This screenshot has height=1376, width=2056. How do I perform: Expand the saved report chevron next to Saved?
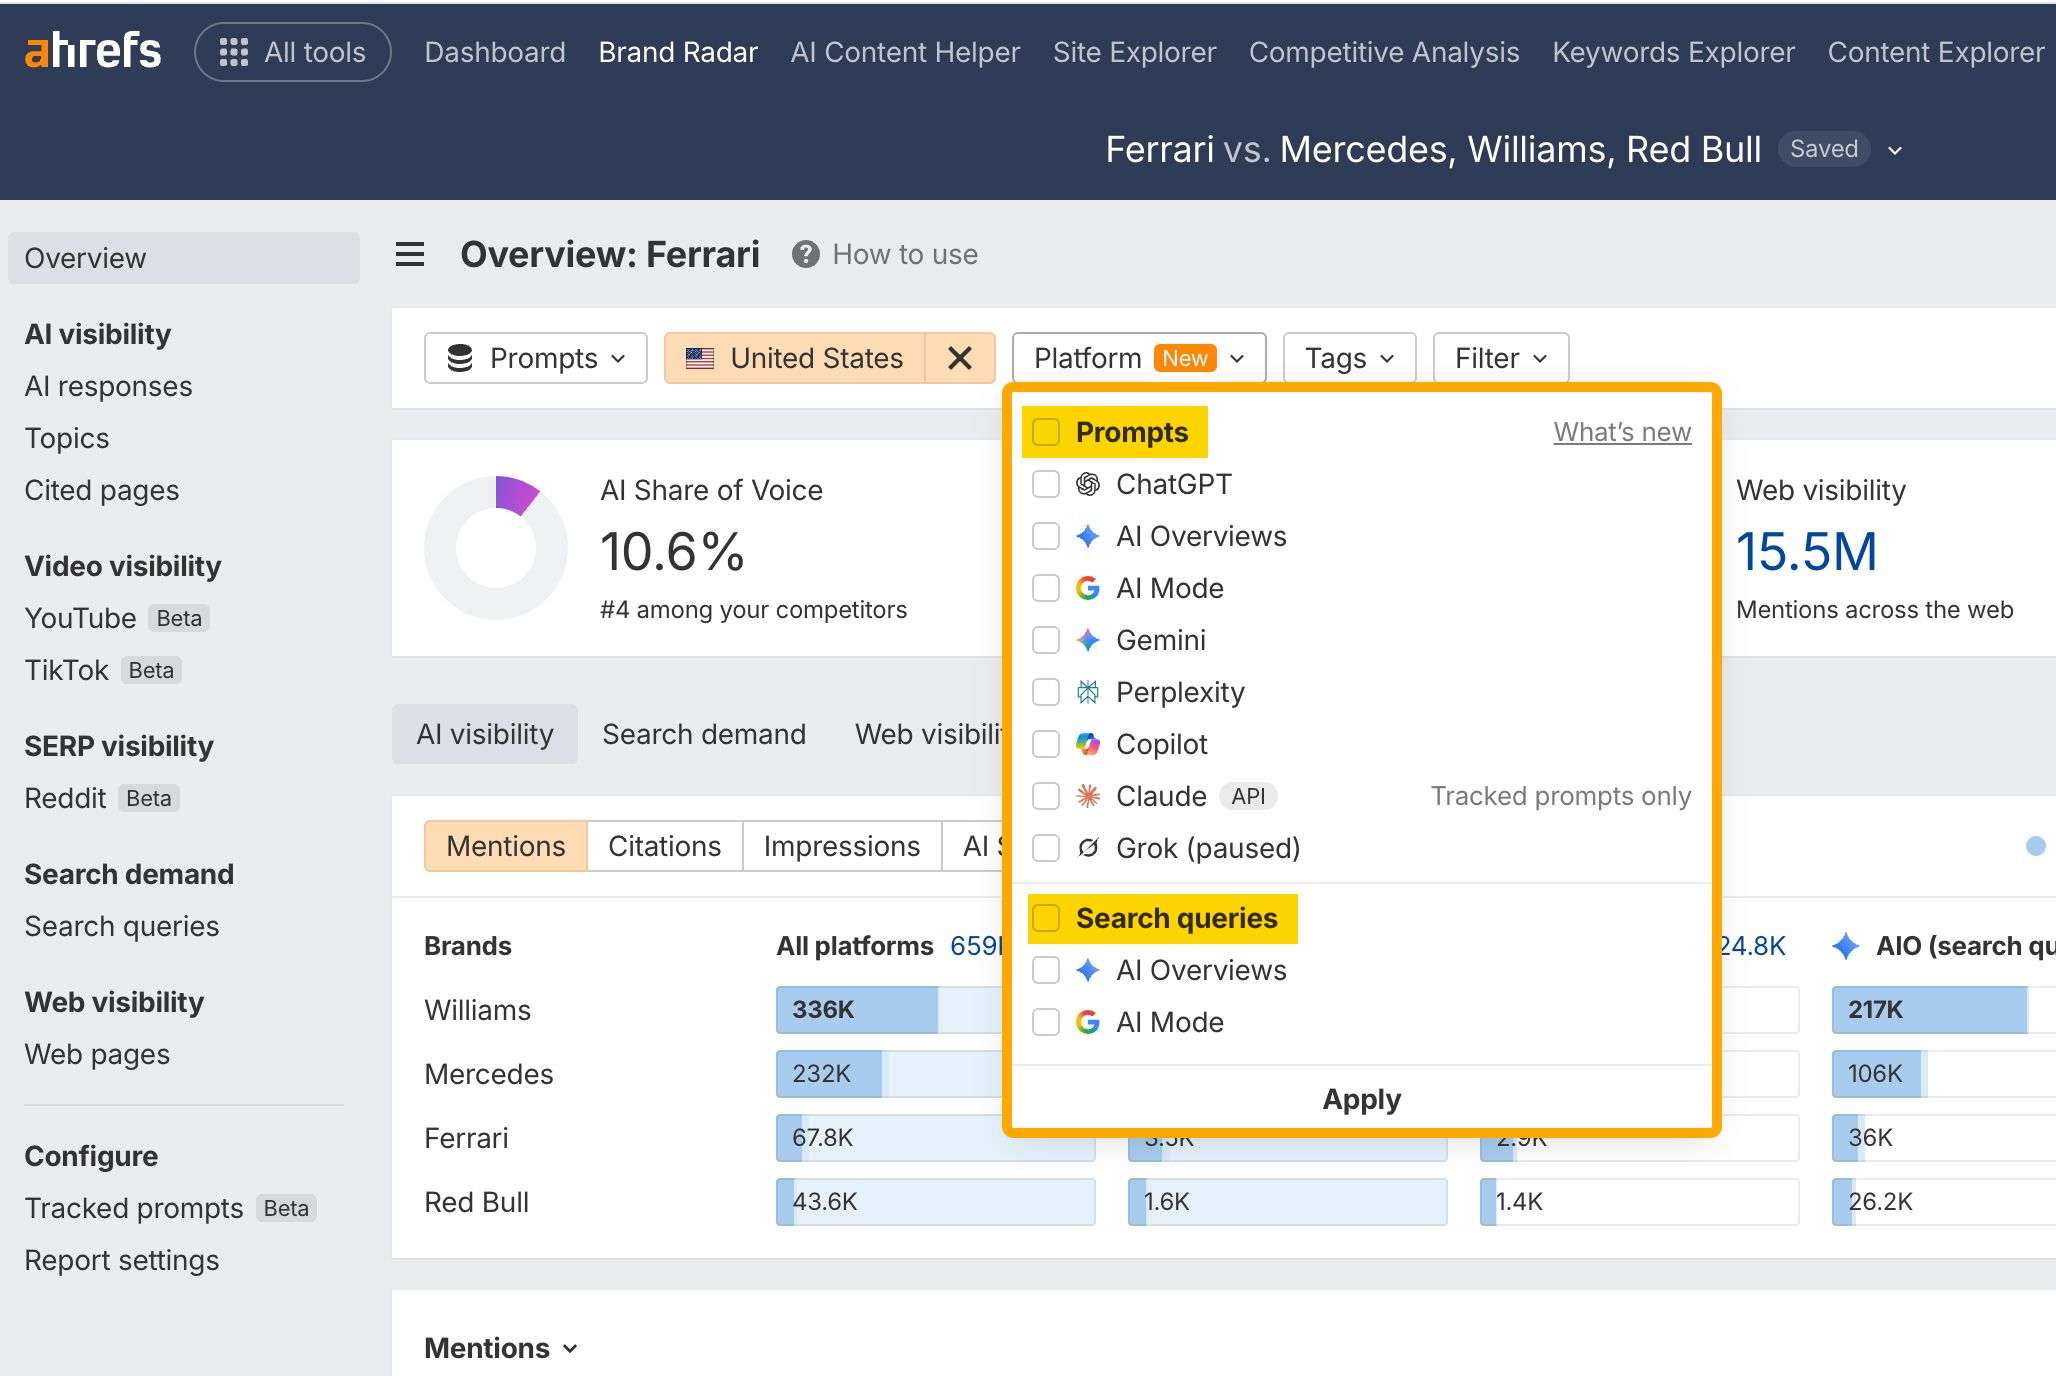[x=1895, y=150]
